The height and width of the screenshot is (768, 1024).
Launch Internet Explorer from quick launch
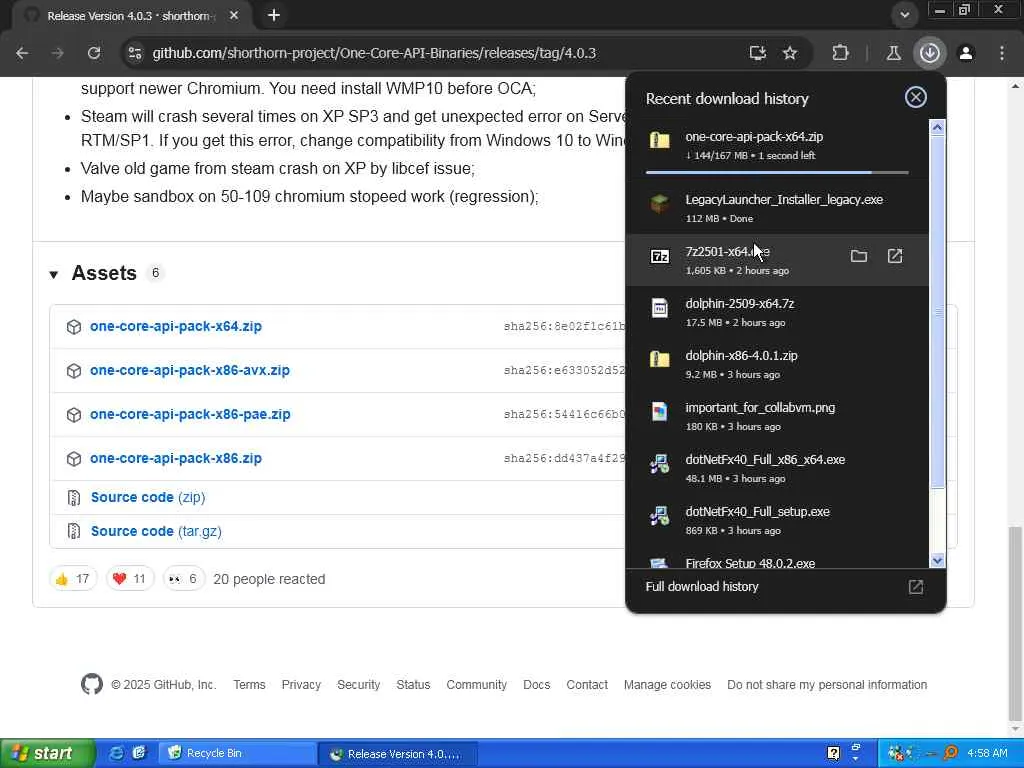[116, 753]
